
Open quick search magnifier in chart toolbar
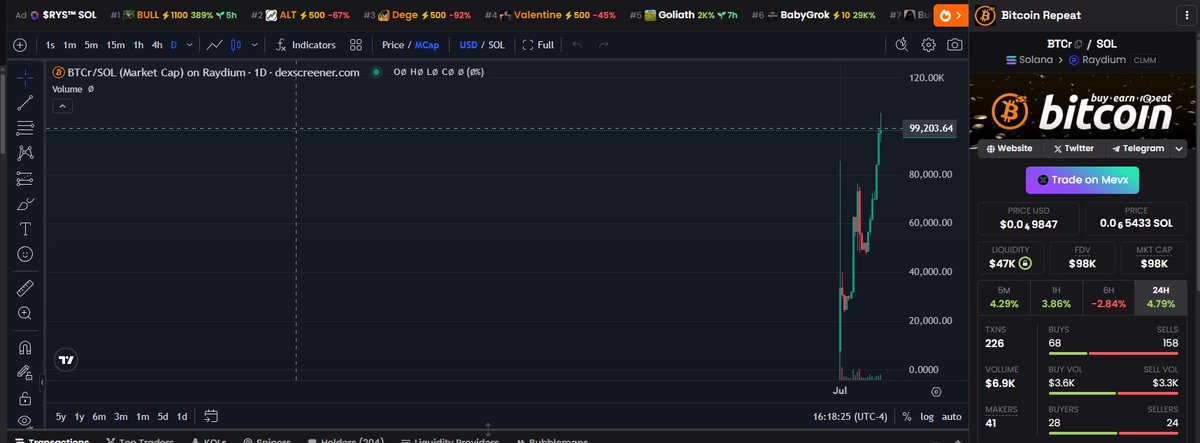pyautogui.click(x=902, y=45)
